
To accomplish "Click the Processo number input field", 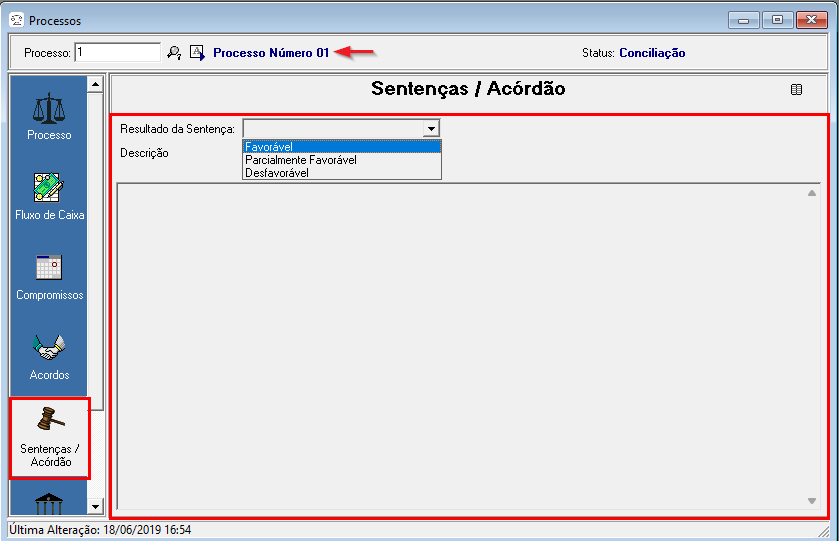I will pos(117,53).
